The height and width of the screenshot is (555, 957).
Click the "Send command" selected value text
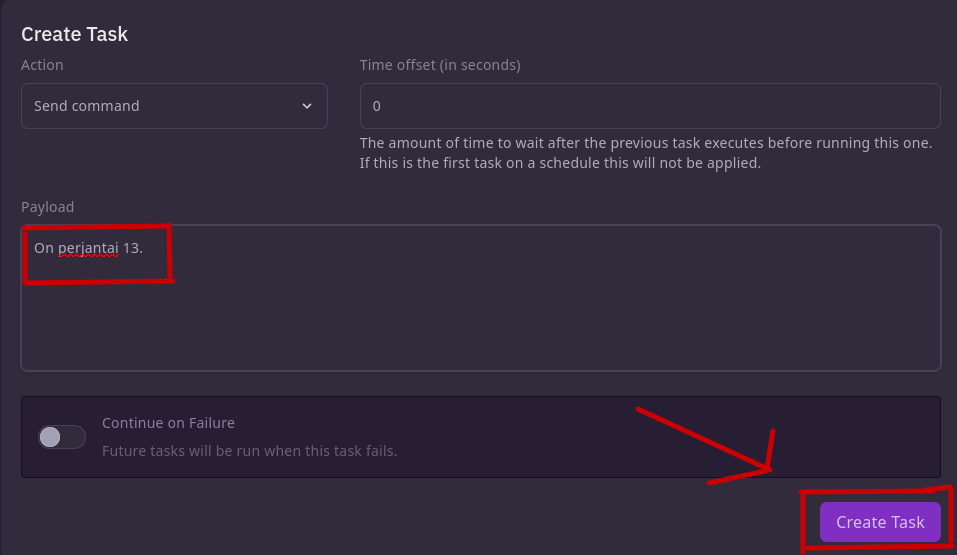tap(87, 106)
